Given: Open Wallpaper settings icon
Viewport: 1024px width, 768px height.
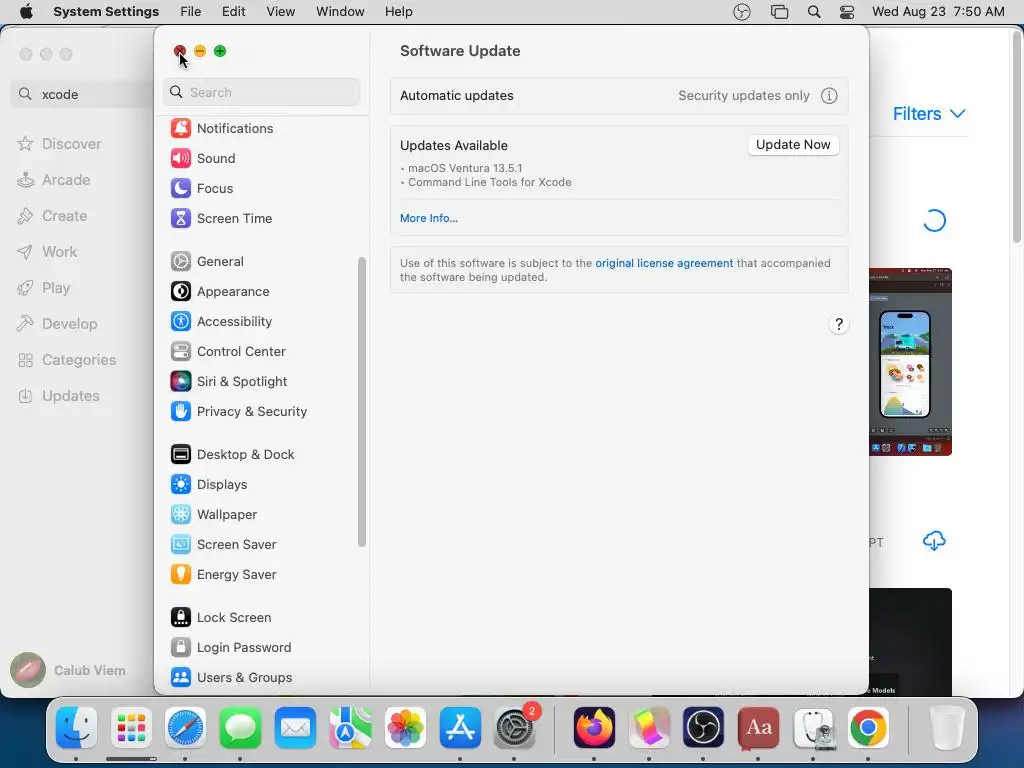Looking at the screenshot, I should click(x=181, y=515).
